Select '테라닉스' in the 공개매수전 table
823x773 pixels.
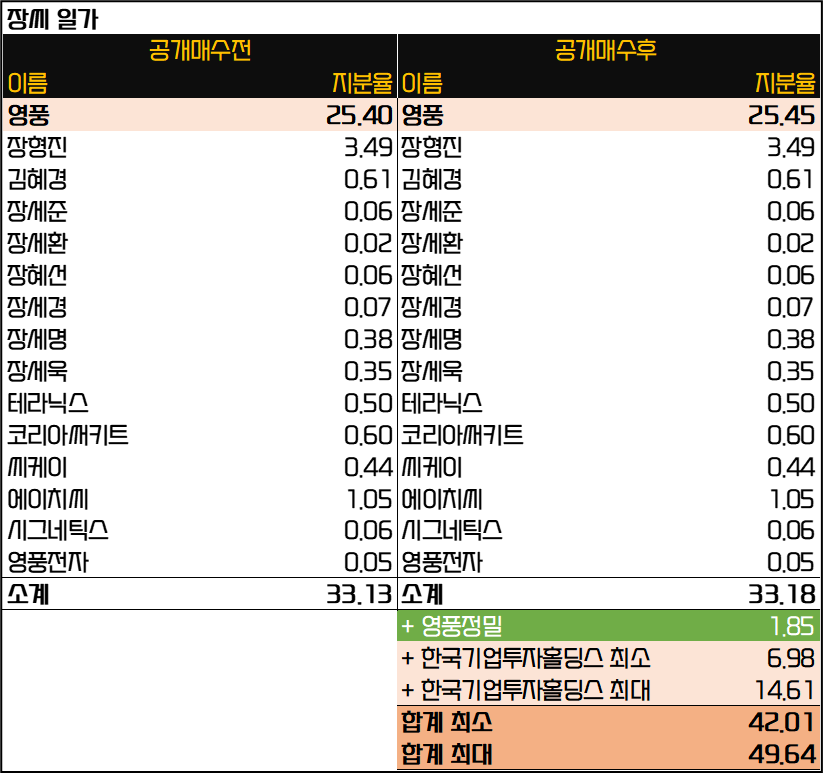coord(47,403)
